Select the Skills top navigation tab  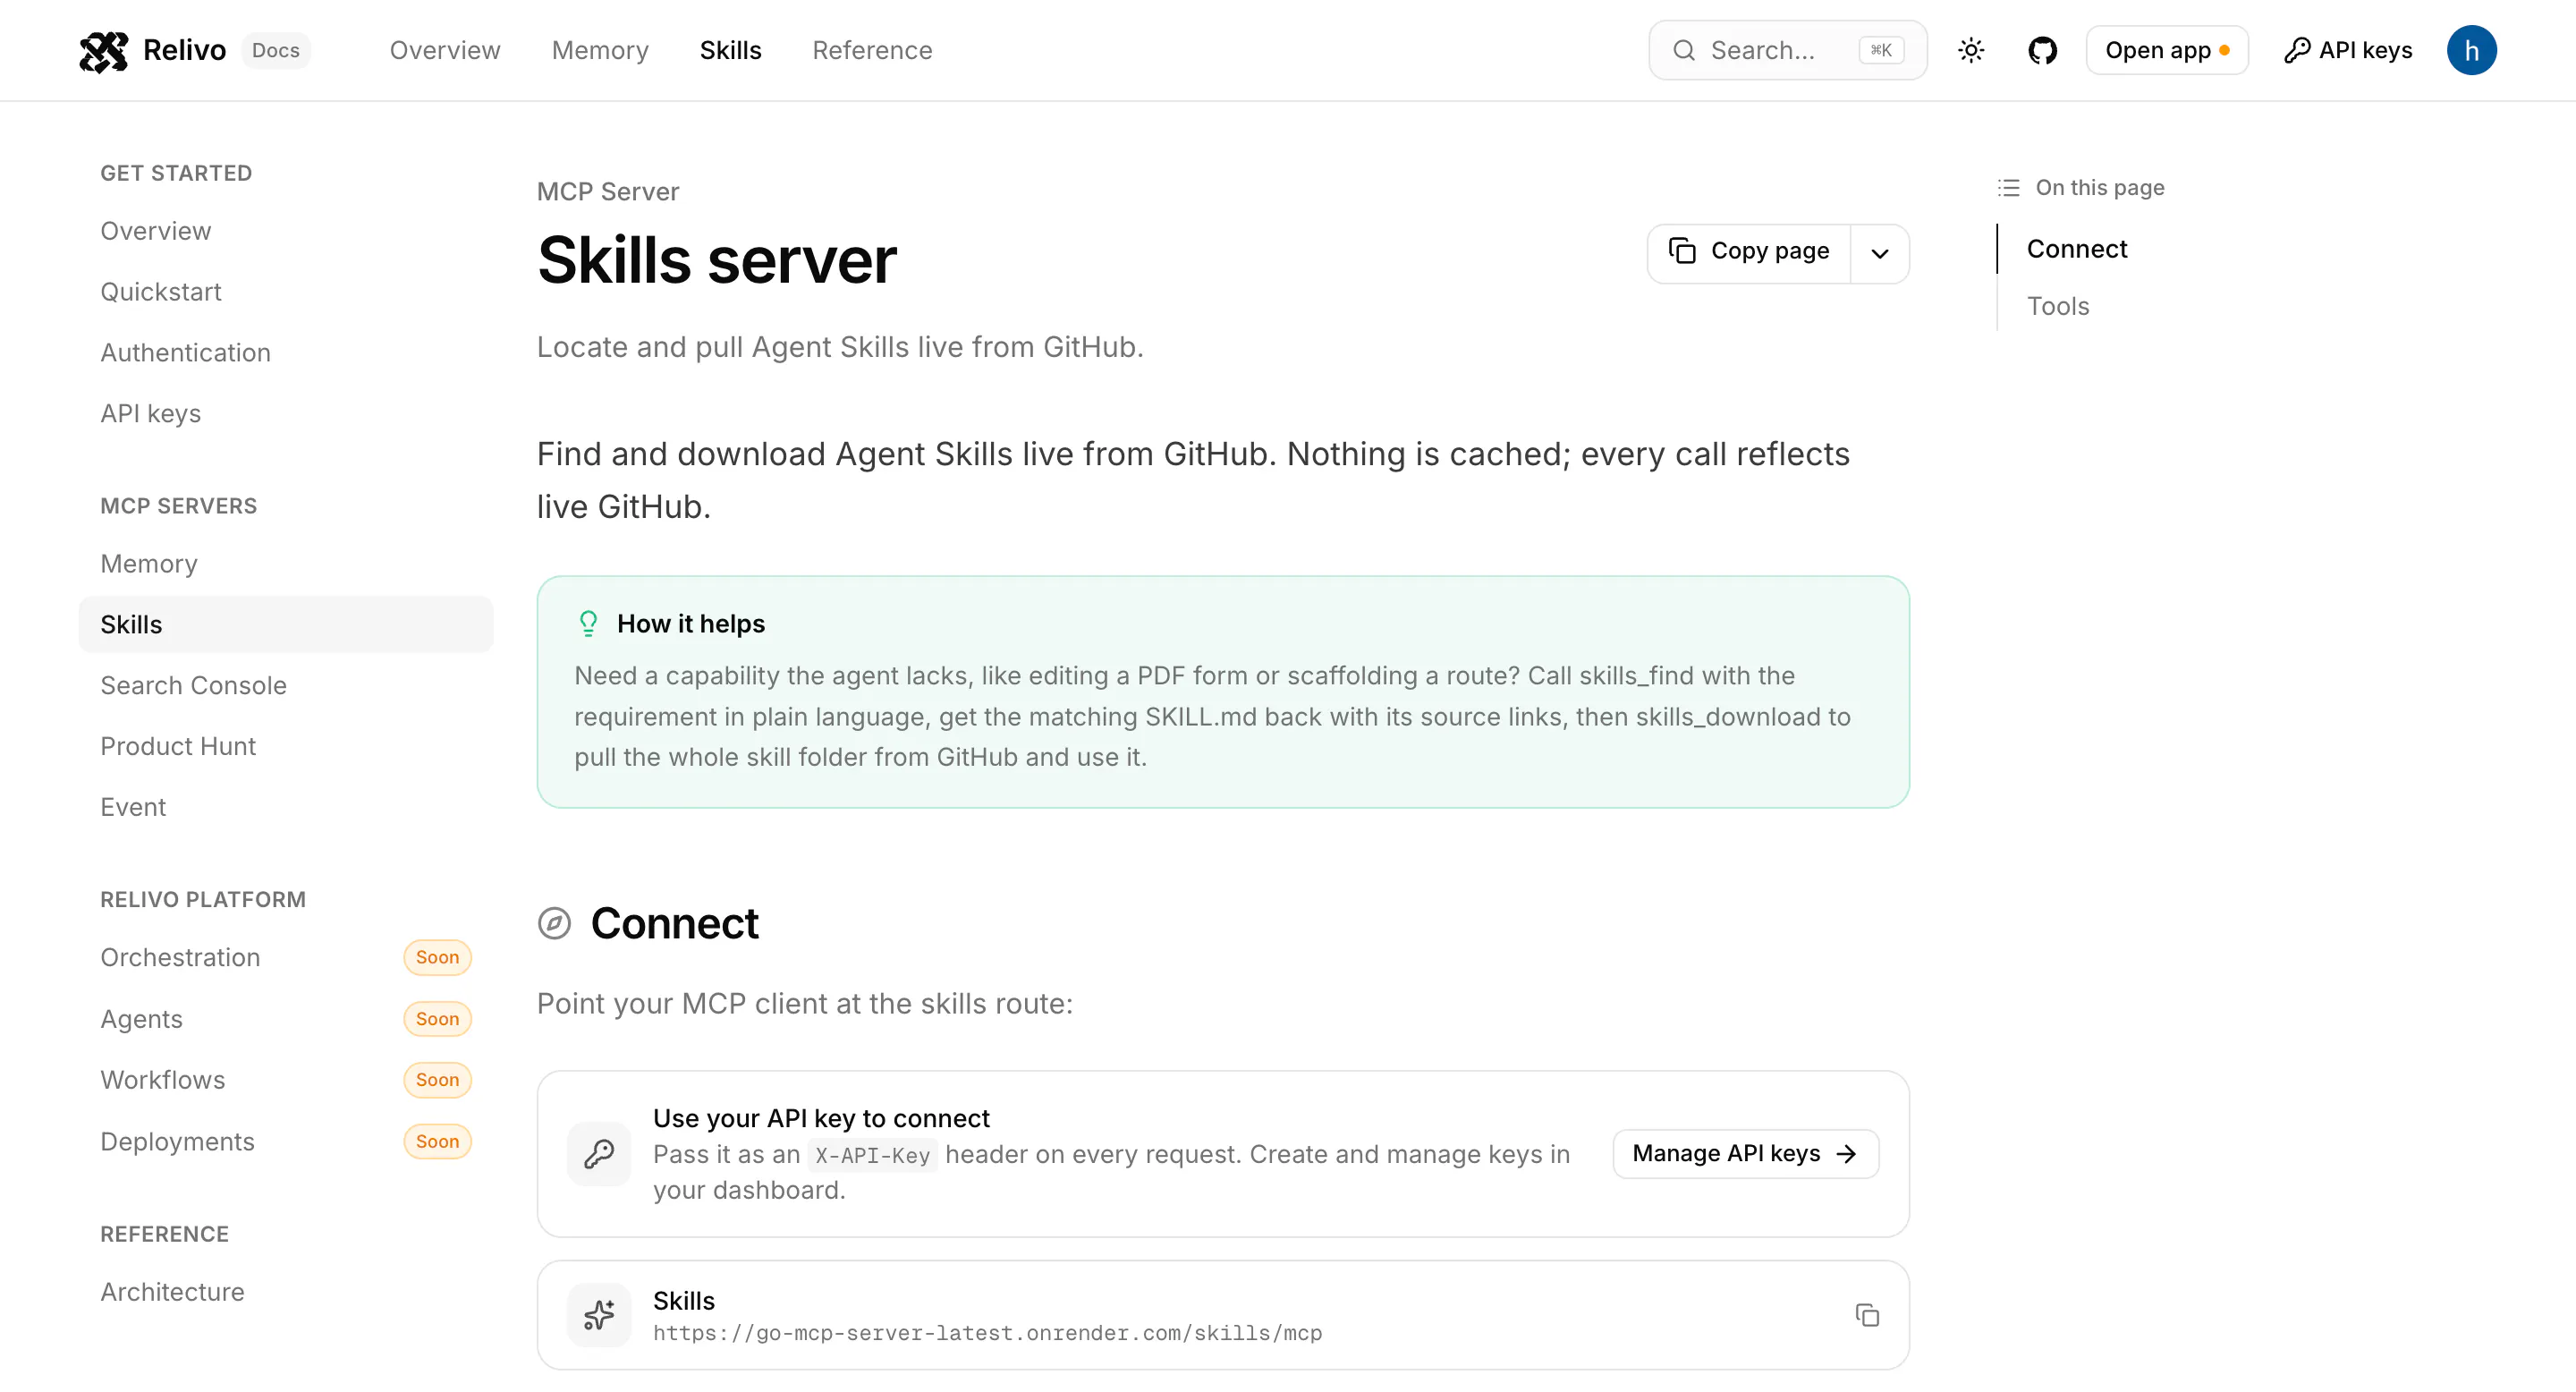click(x=730, y=50)
